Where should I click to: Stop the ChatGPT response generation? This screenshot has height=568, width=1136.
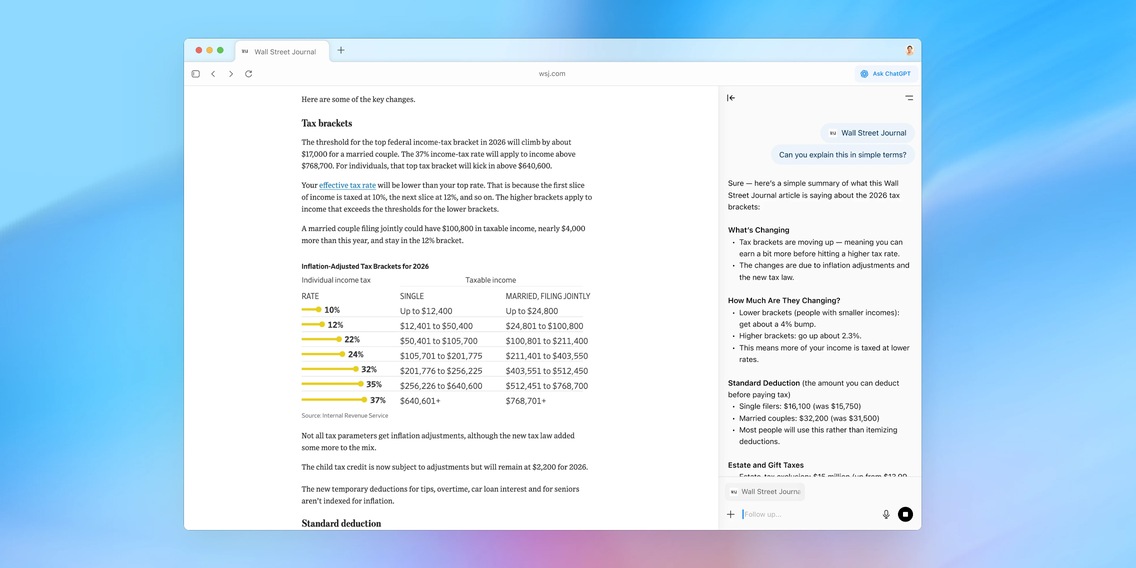[x=905, y=514]
